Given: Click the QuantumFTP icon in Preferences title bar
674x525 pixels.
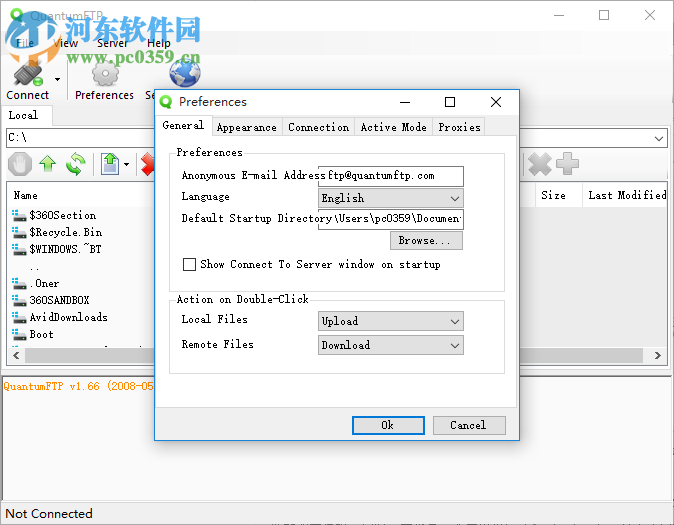Looking at the screenshot, I should [x=166, y=102].
